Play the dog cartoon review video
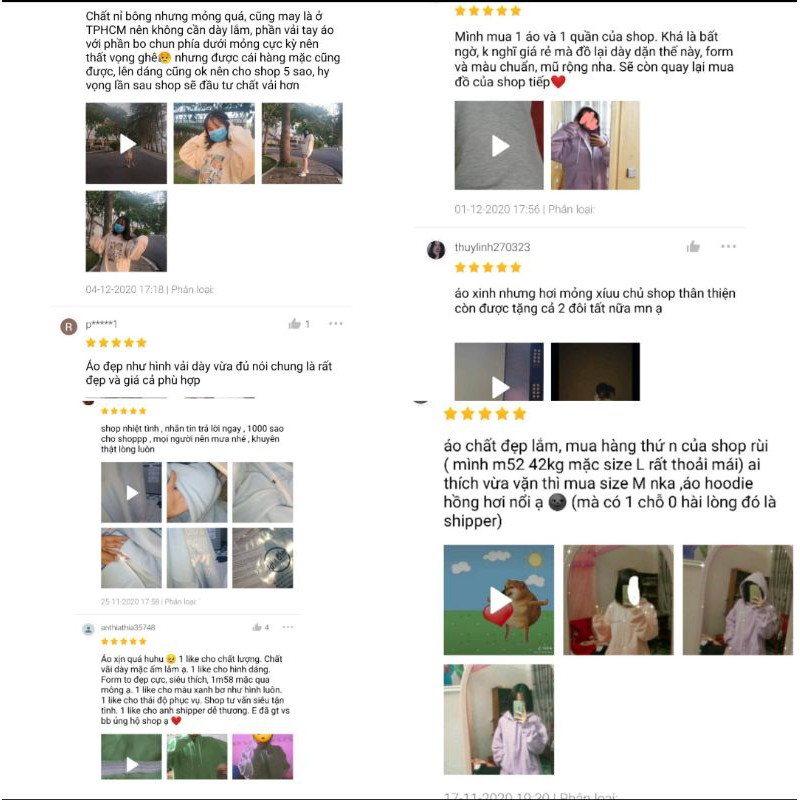 pos(498,600)
